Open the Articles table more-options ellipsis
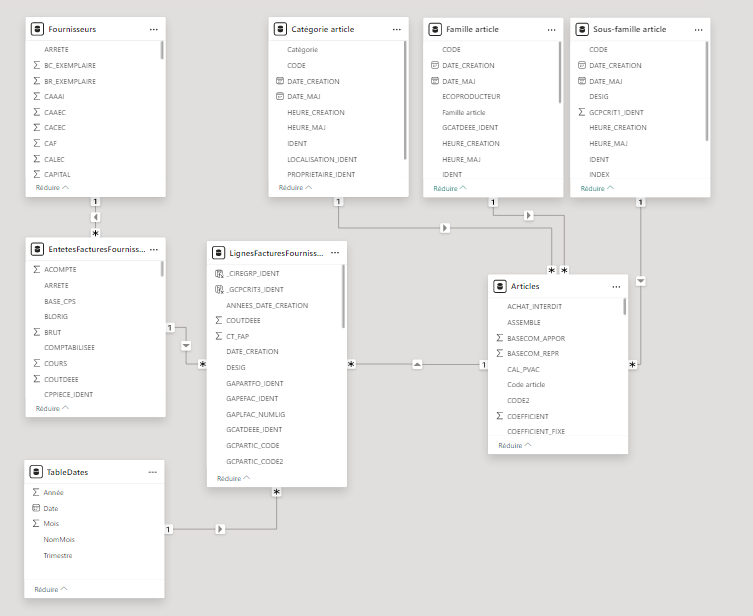Screen dimensions: 753x616 click(615, 286)
